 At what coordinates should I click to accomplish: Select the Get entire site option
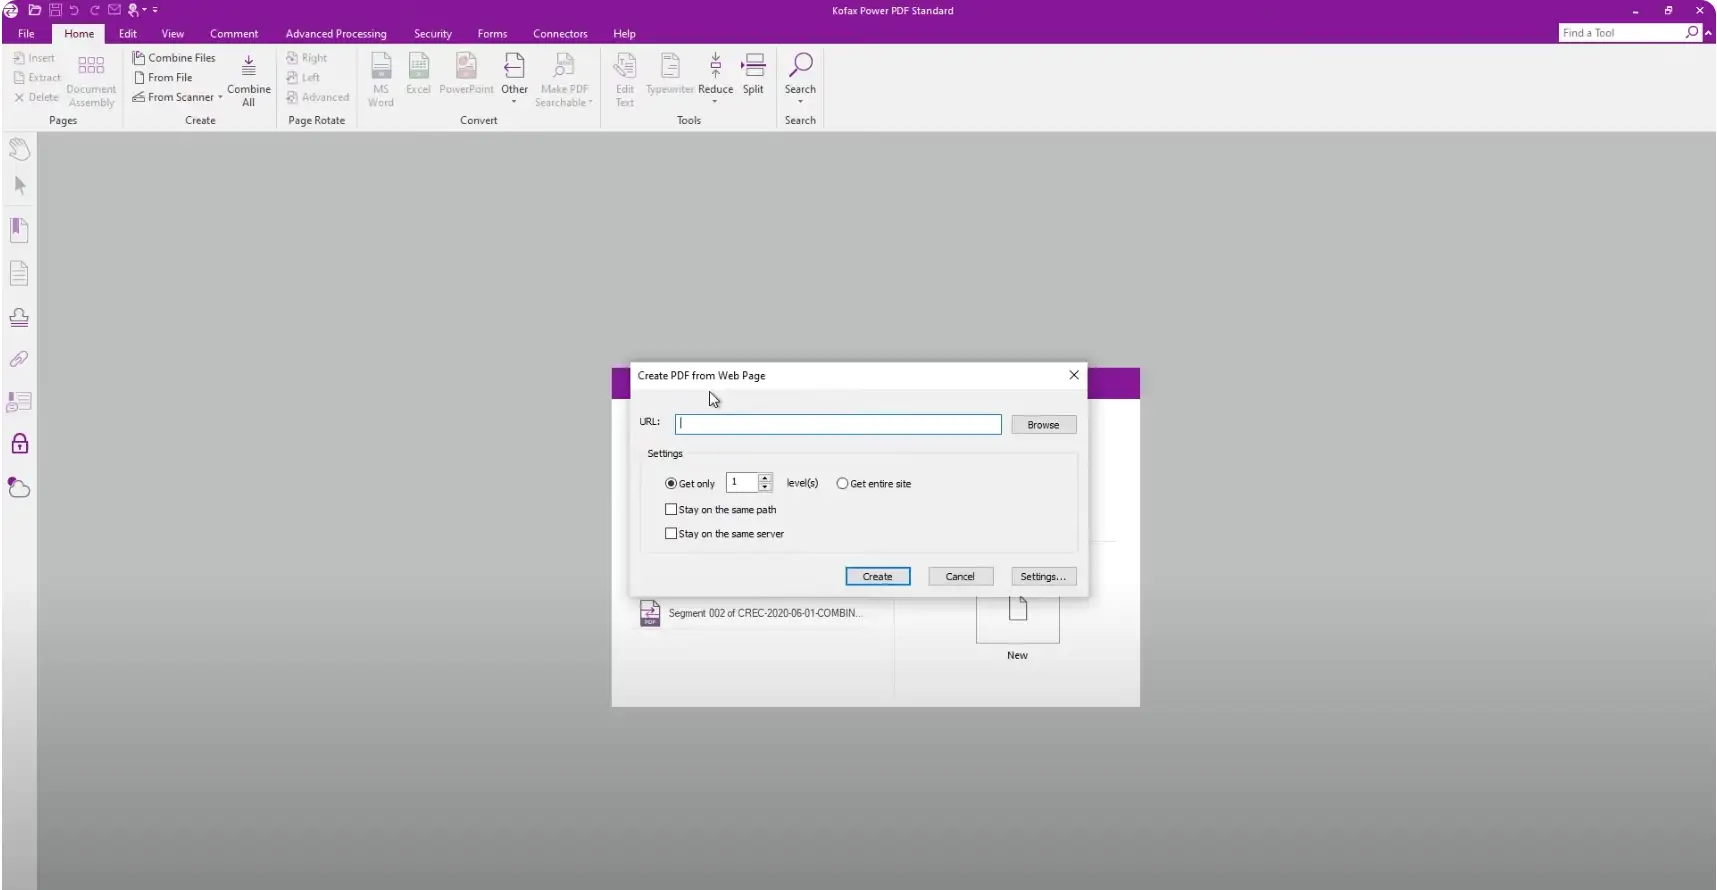[842, 484]
